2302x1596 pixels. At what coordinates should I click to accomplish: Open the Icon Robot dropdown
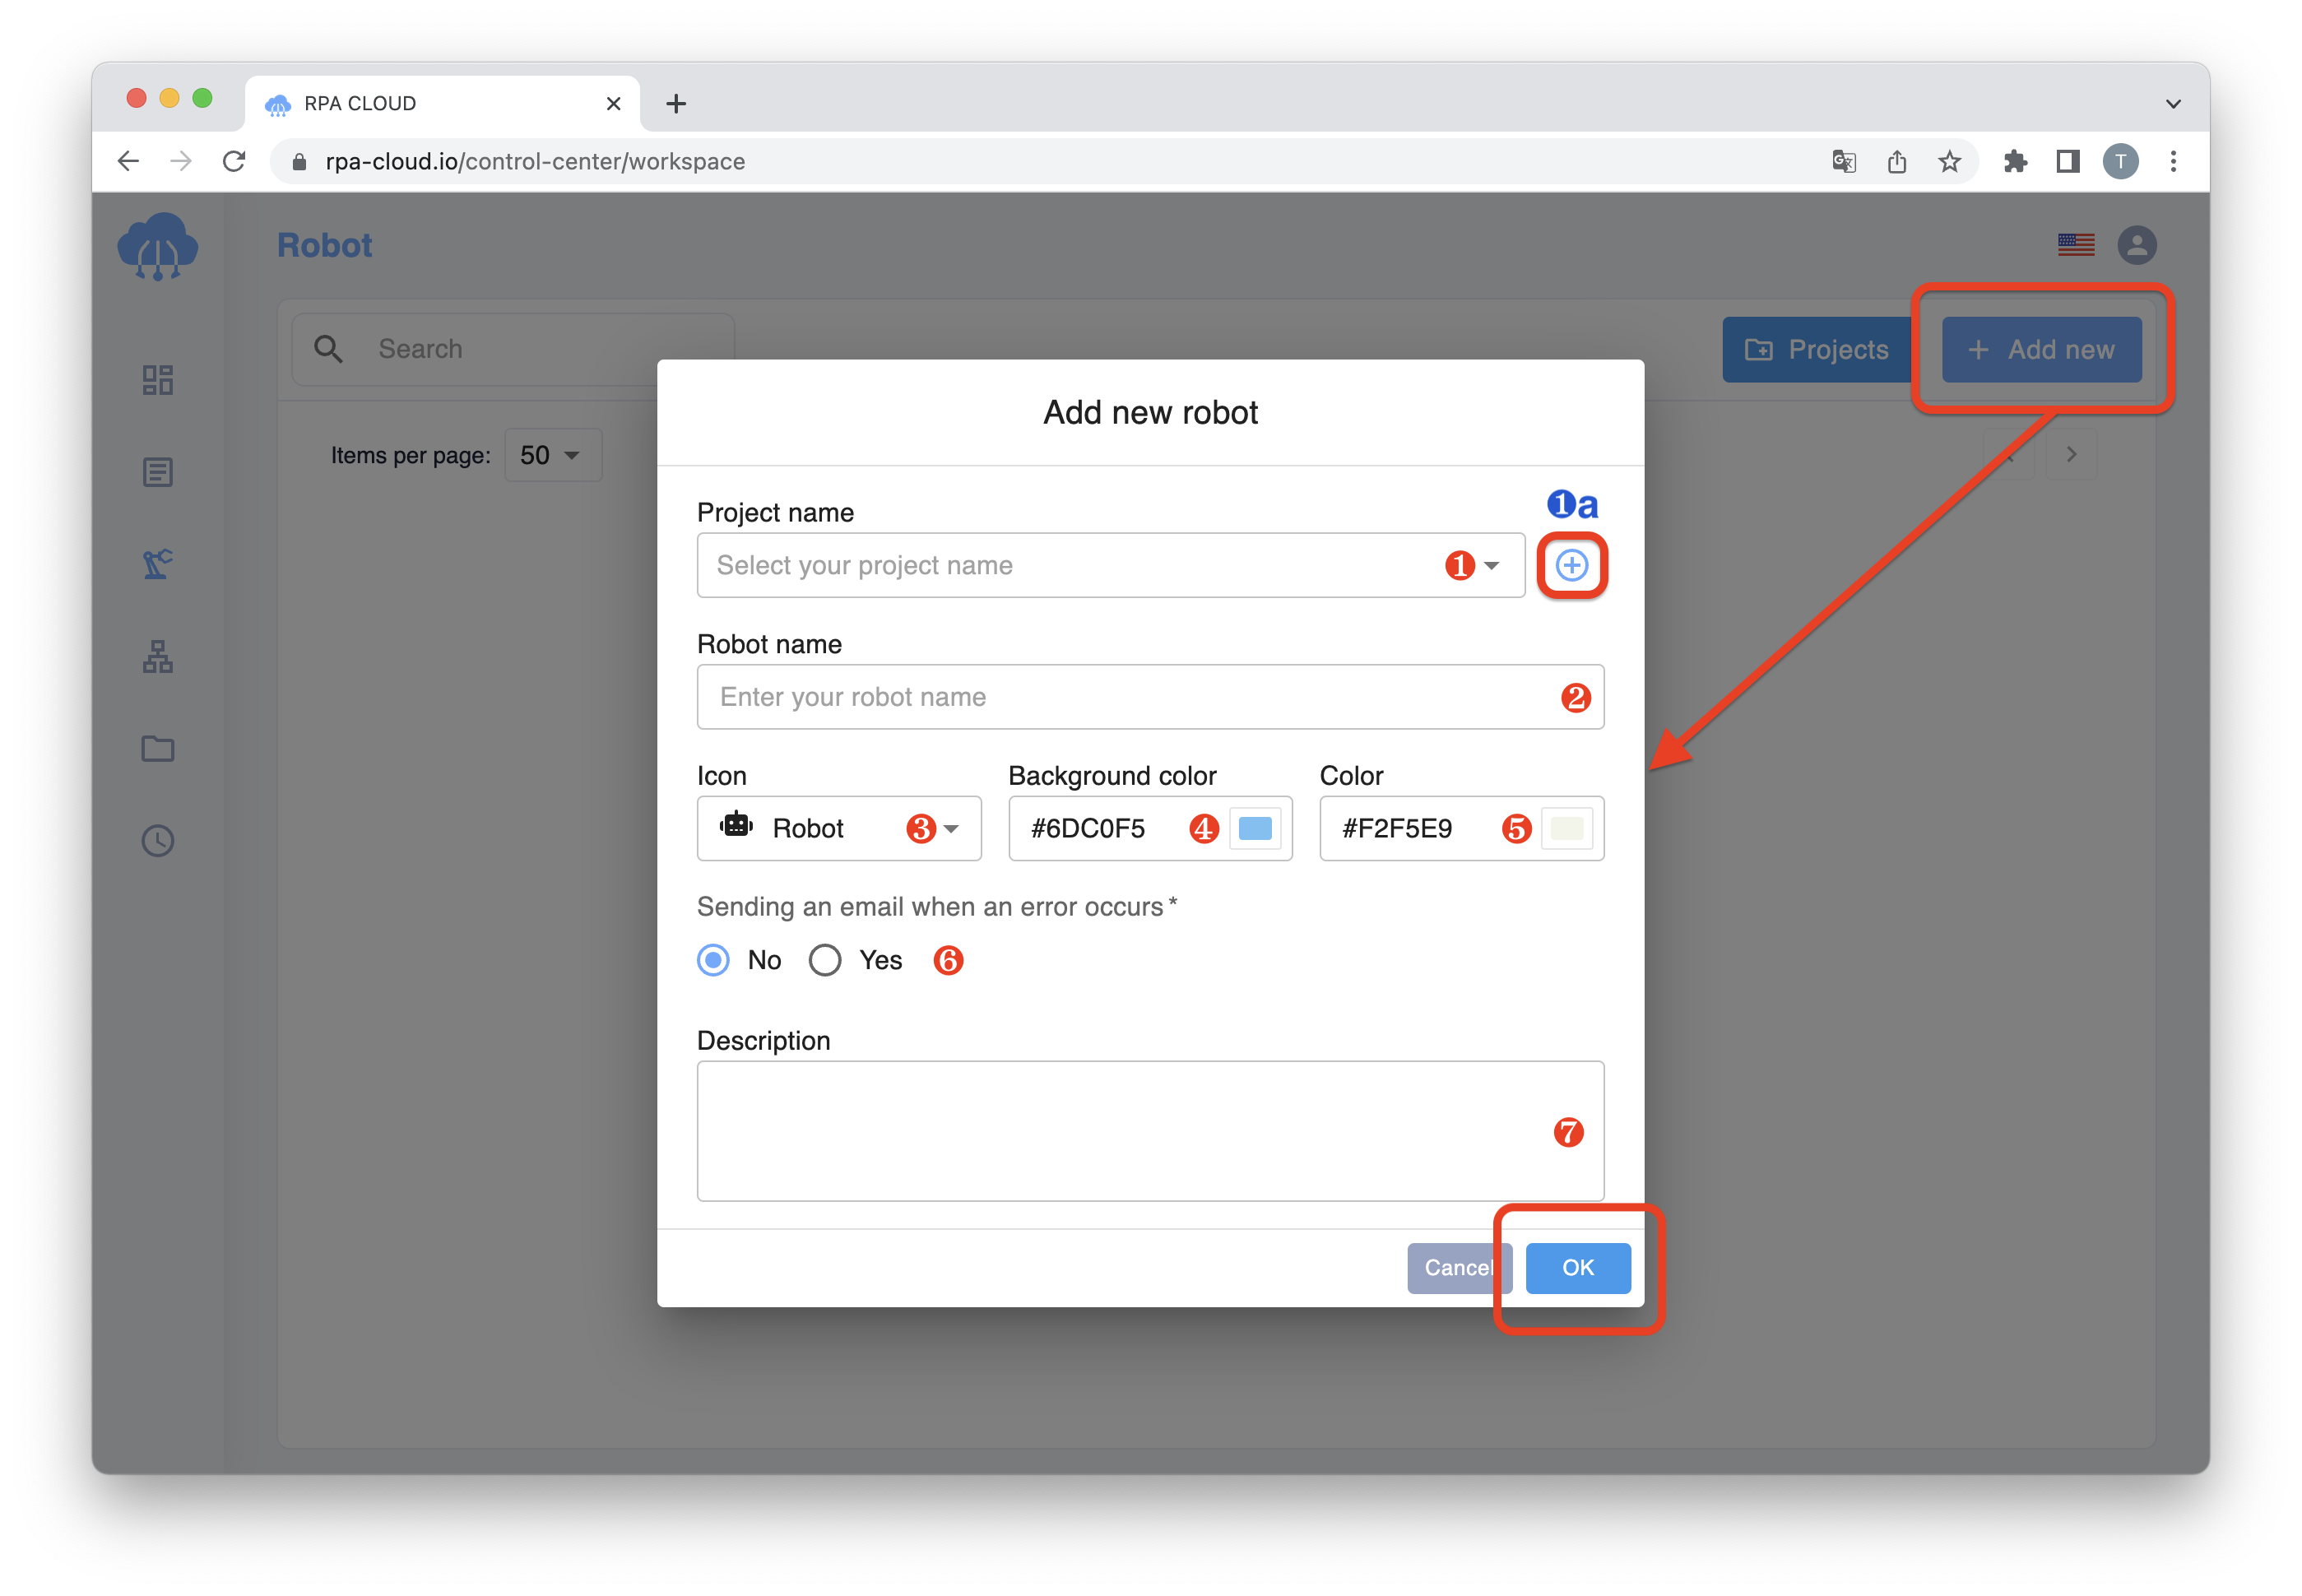[x=839, y=829]
